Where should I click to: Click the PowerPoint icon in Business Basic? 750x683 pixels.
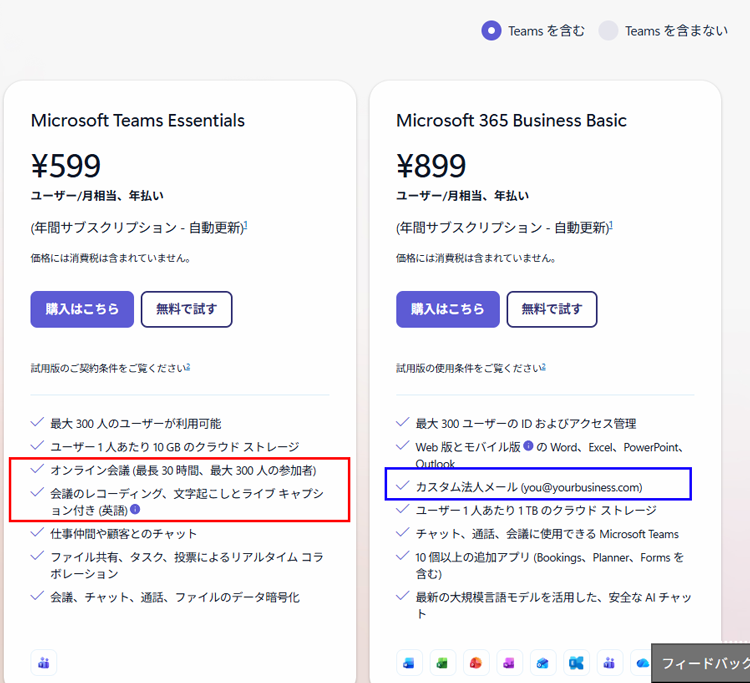476,662
